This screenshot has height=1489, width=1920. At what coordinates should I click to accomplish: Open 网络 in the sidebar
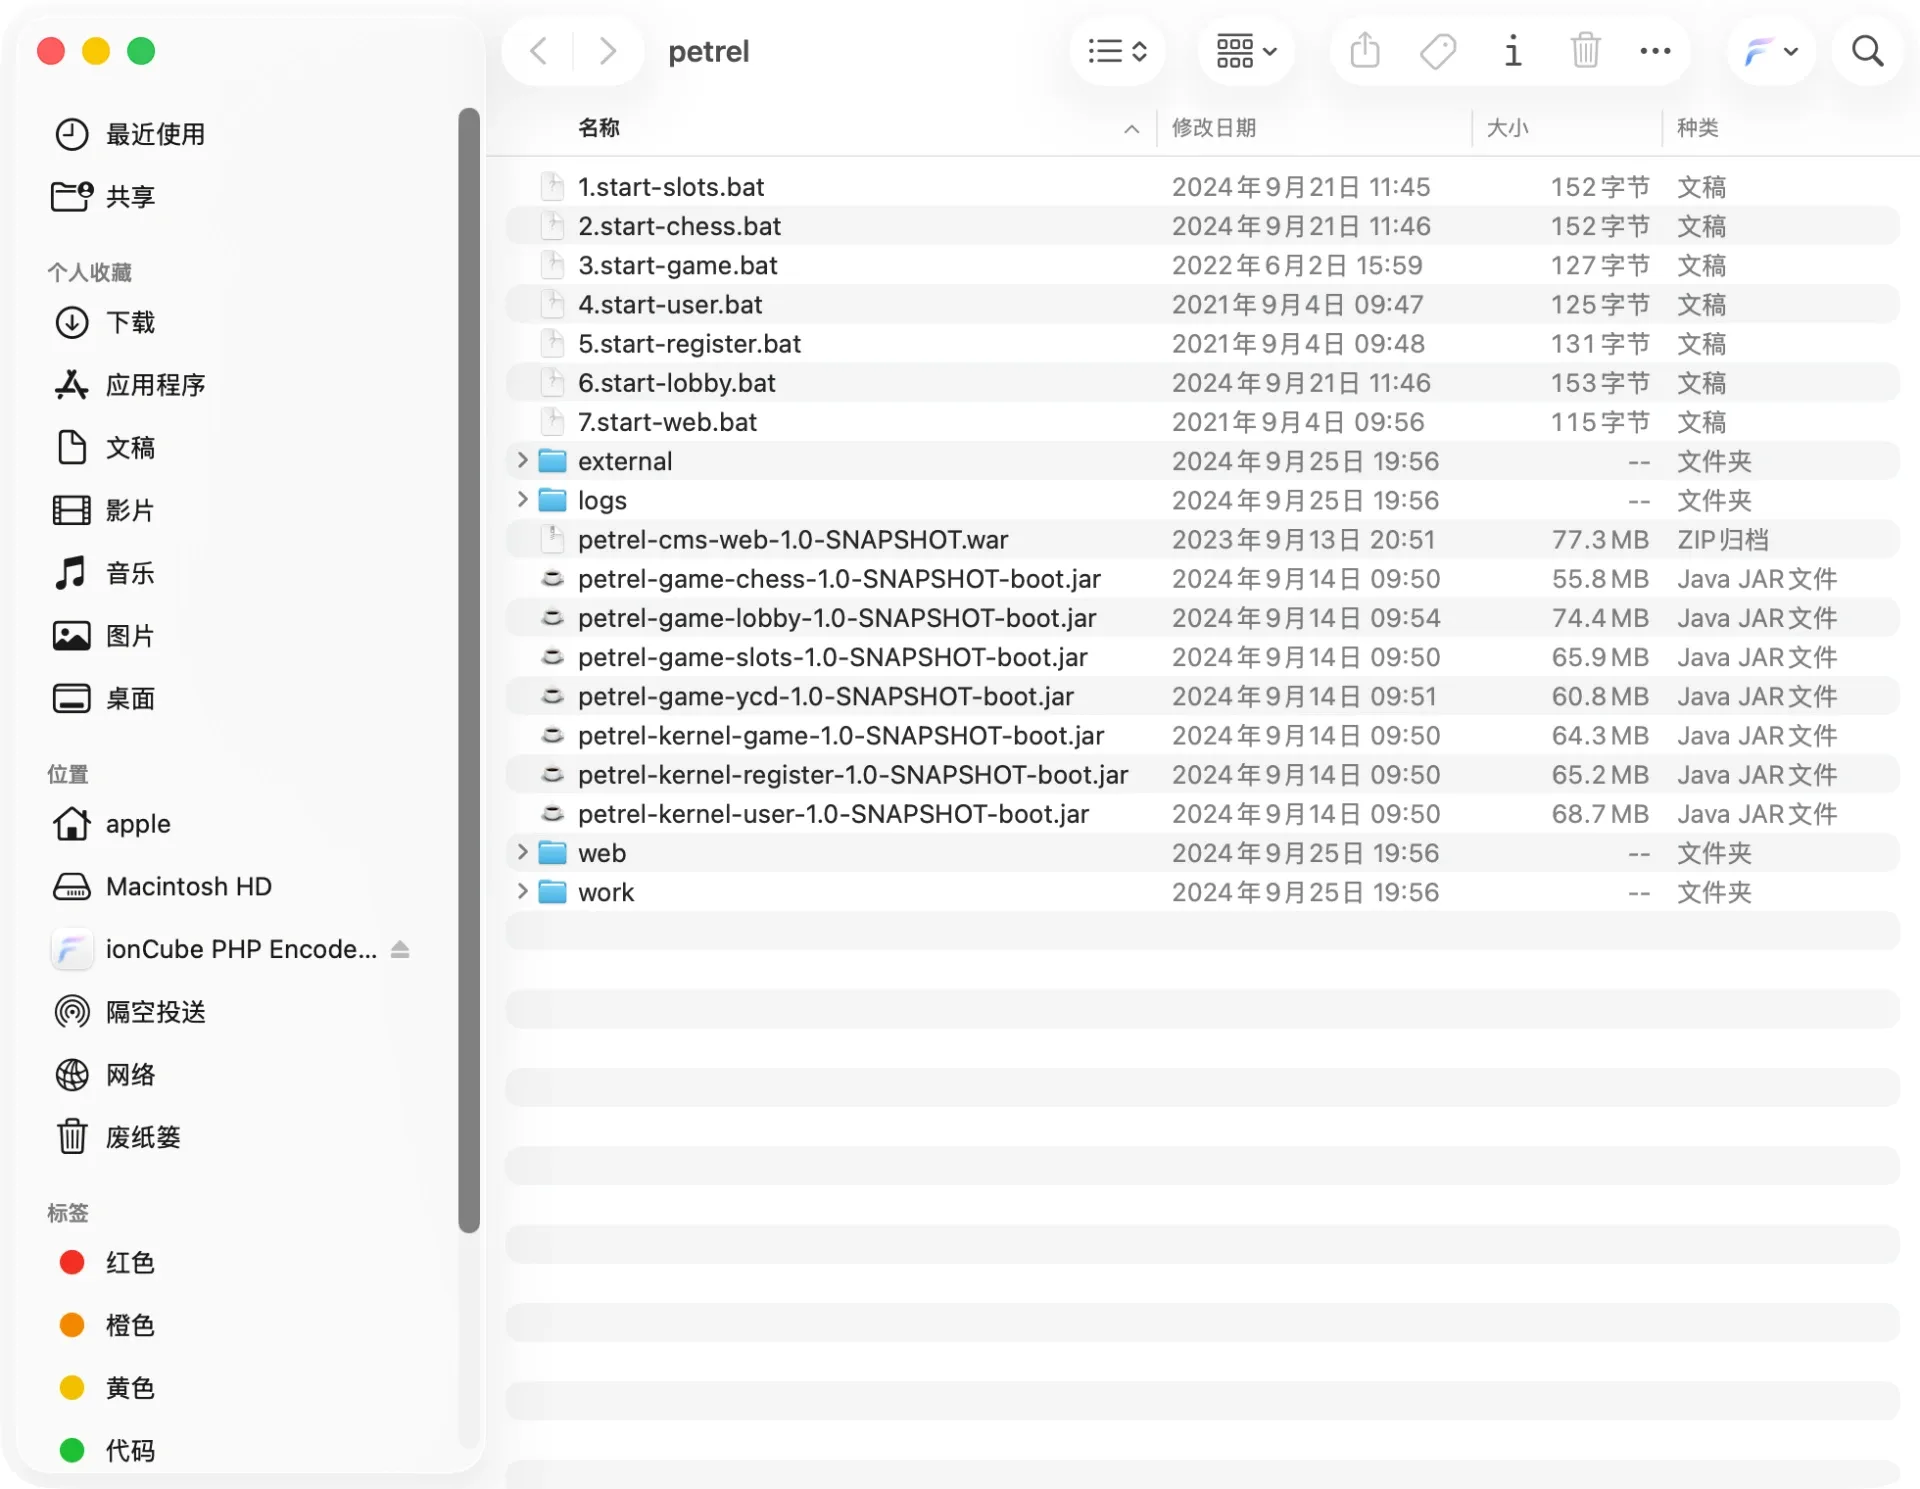coord(104,1075)
